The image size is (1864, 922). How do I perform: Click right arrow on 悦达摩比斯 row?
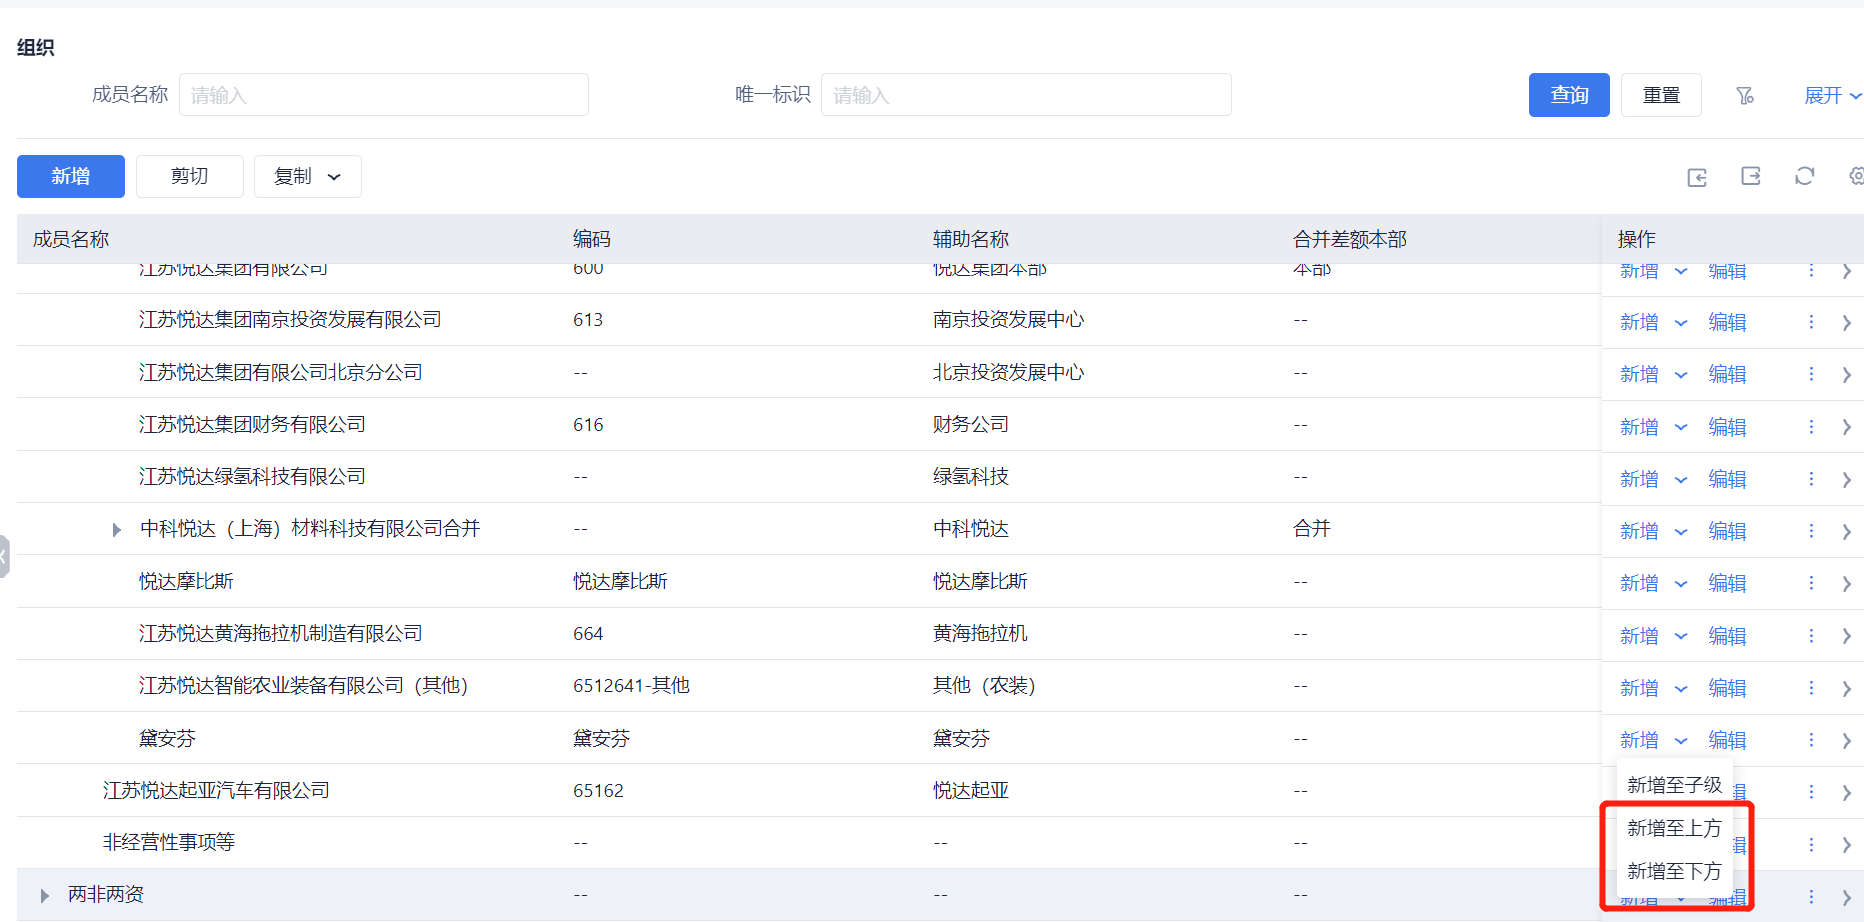pos(1846,584)
